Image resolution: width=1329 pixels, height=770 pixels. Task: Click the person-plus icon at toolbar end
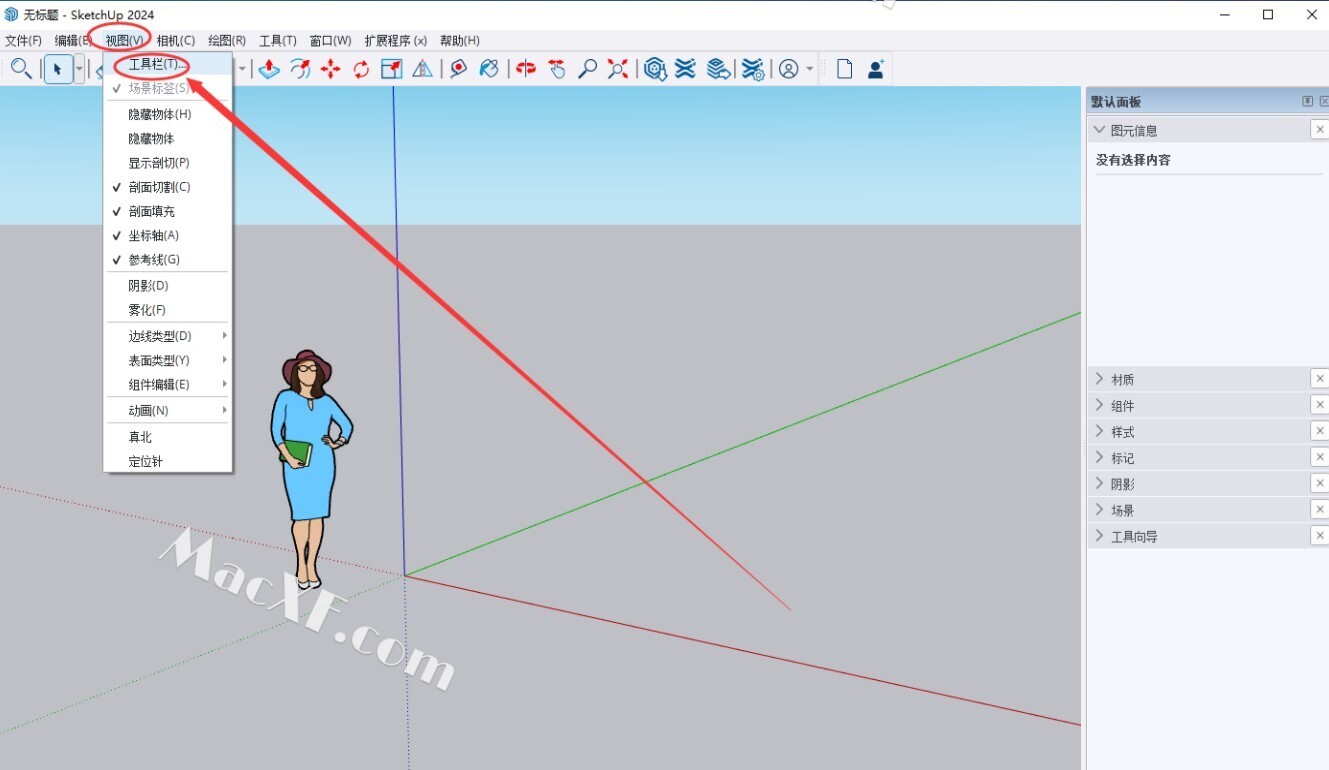tap(876, 69)
